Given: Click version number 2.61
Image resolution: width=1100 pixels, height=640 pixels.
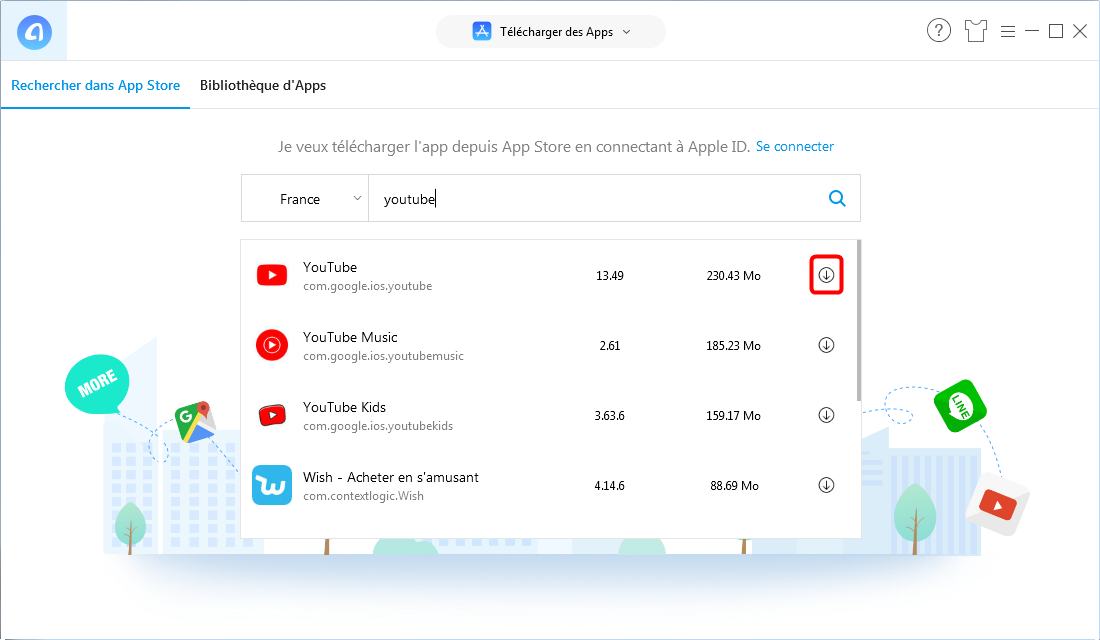Looking at the screenshot, I should tap(610, 346).
